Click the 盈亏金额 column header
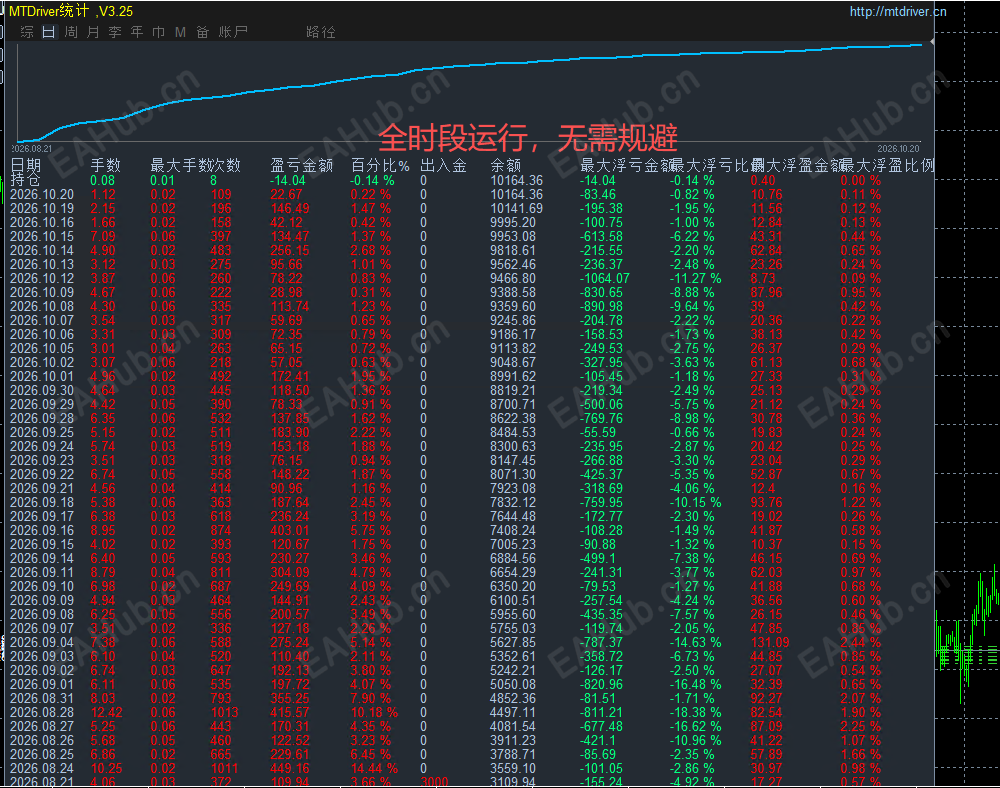Viewport: 1000px width, 788px height. (302, 166)
